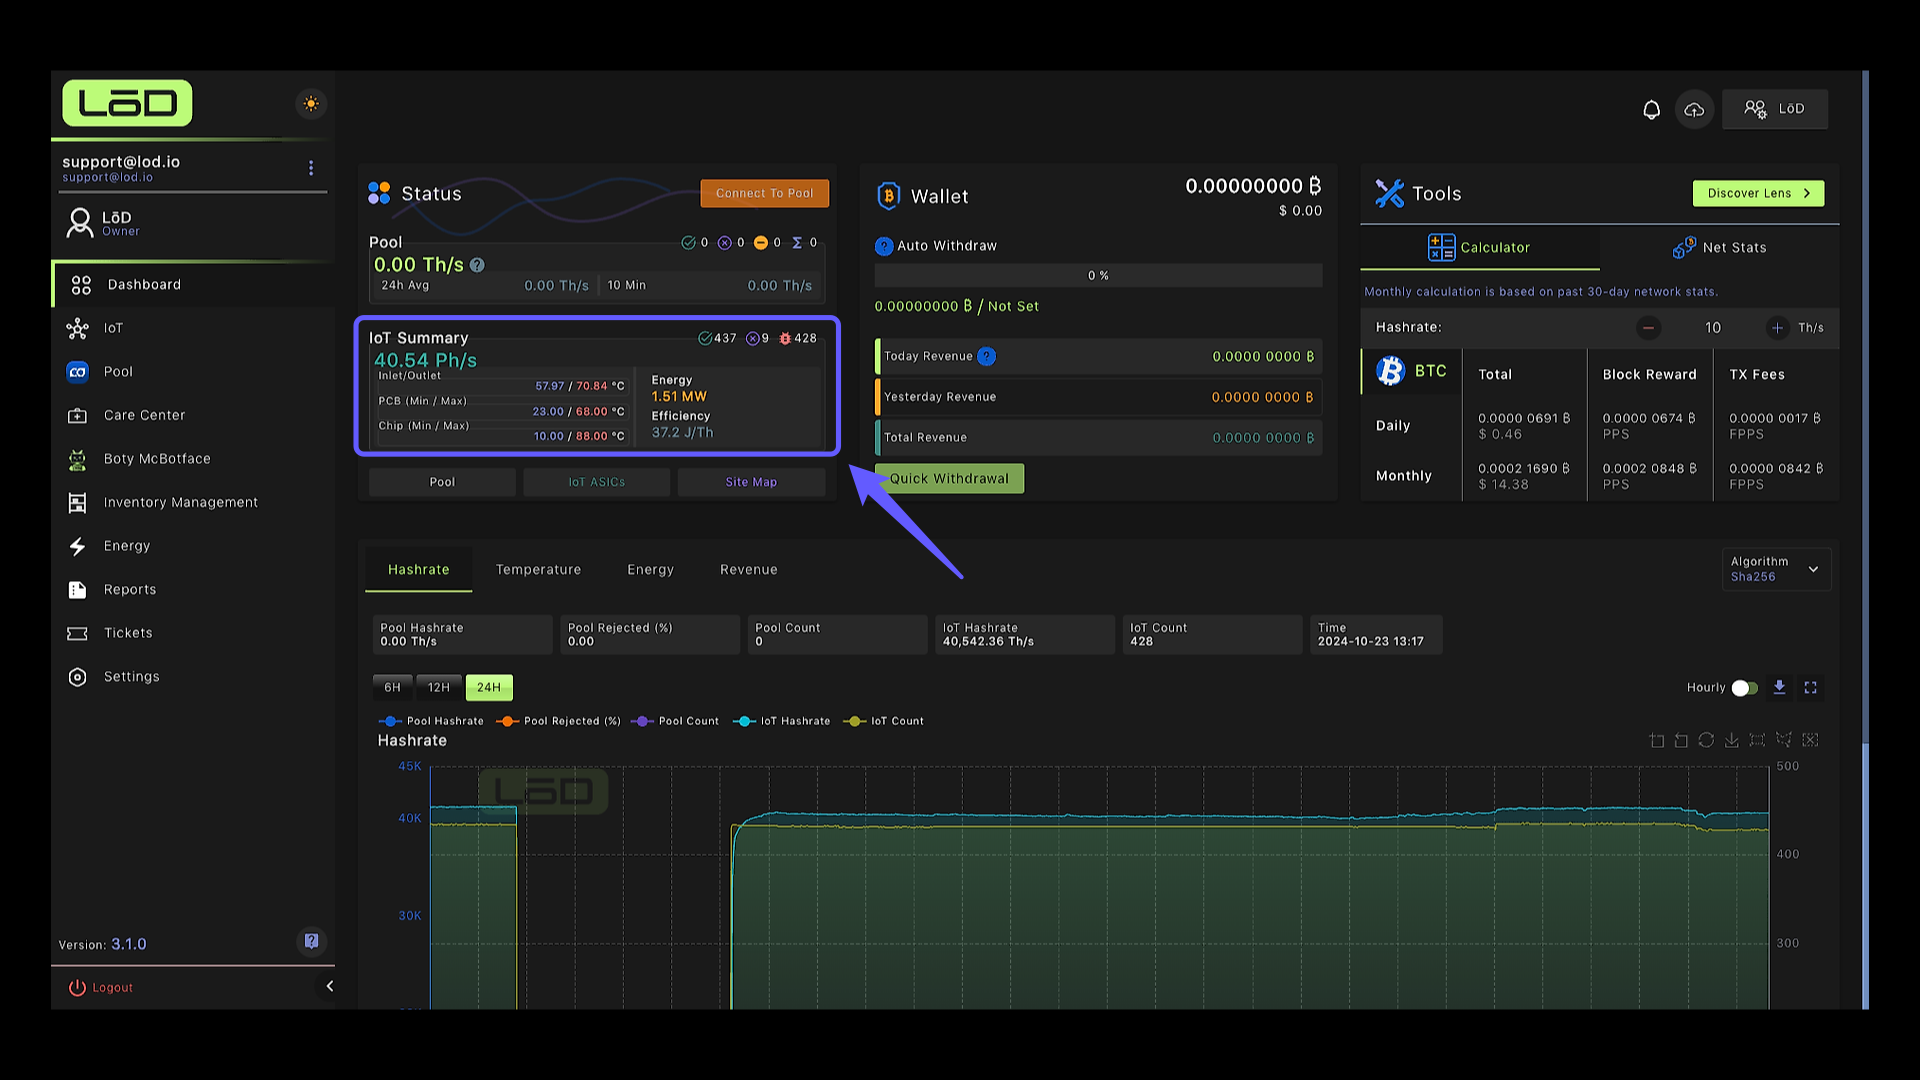Open the Algorithm Sha256 dropdown
The width and height of the screenshot is (1920, 1080).
pos(1775,569)
